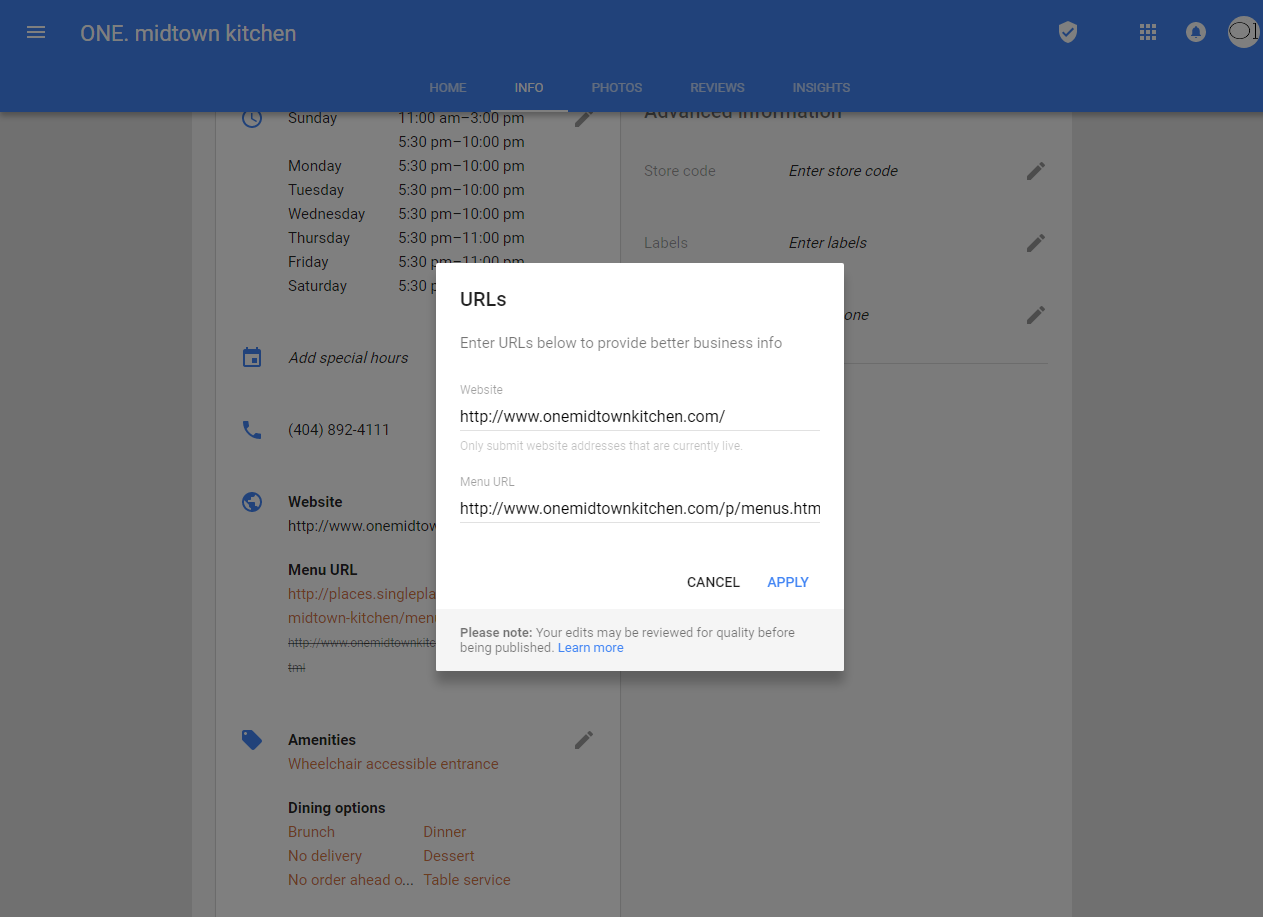Switch to the INSIGHTS tab
Image resolution: width=1263 pixels, height=917 pixels.
point(821,88)
